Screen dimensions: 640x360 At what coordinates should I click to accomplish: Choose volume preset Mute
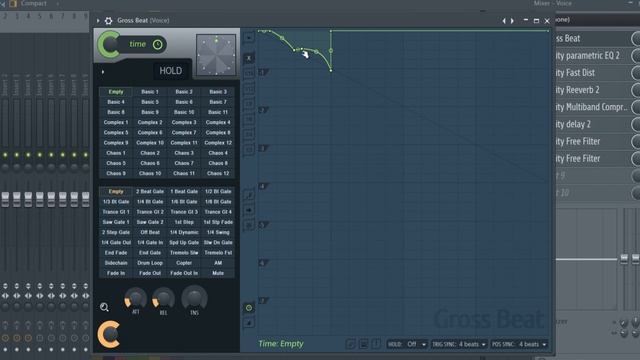point(218,273)
